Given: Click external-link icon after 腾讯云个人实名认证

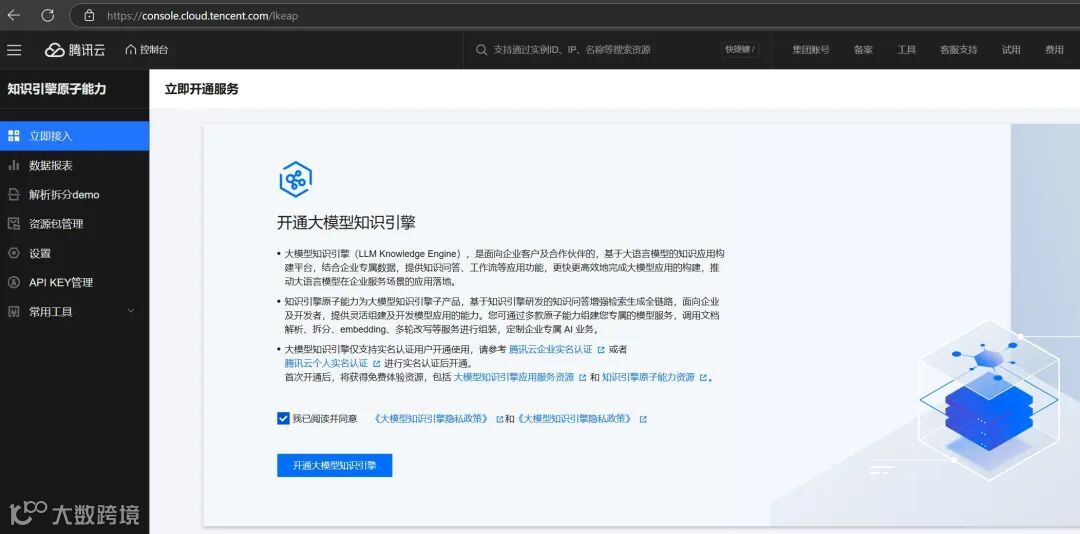Looking at the screenshot, I should (376, 363).
